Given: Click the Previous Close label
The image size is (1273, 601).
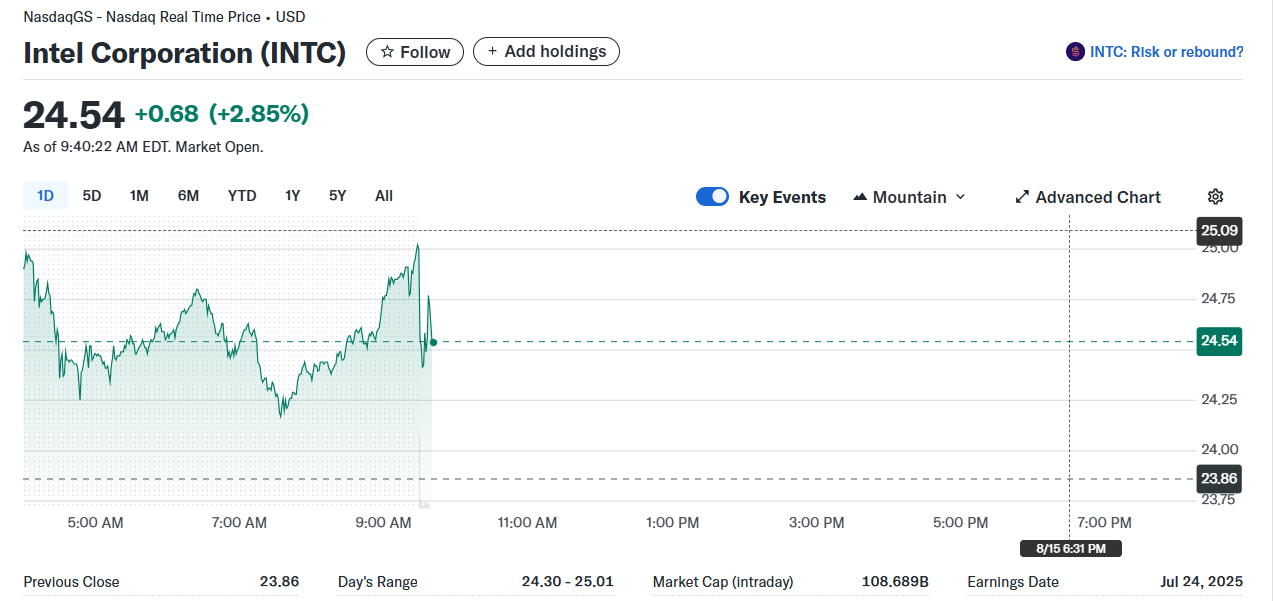Looking at the screenshot, I should (x=71, y=582).
